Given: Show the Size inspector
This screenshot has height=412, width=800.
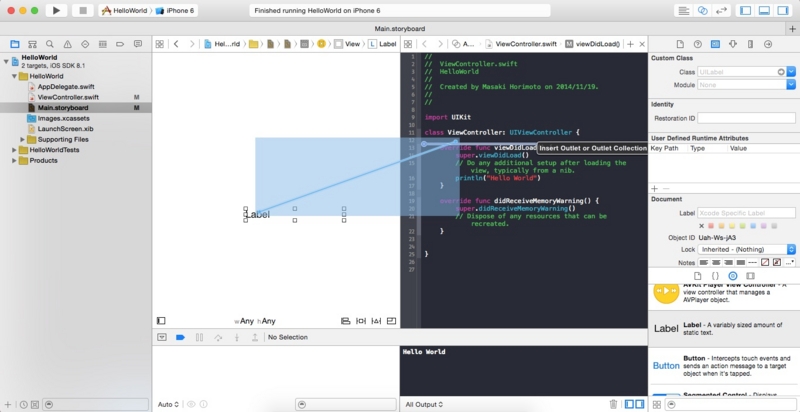Looking at the screenshot, I should pos(751,44).
